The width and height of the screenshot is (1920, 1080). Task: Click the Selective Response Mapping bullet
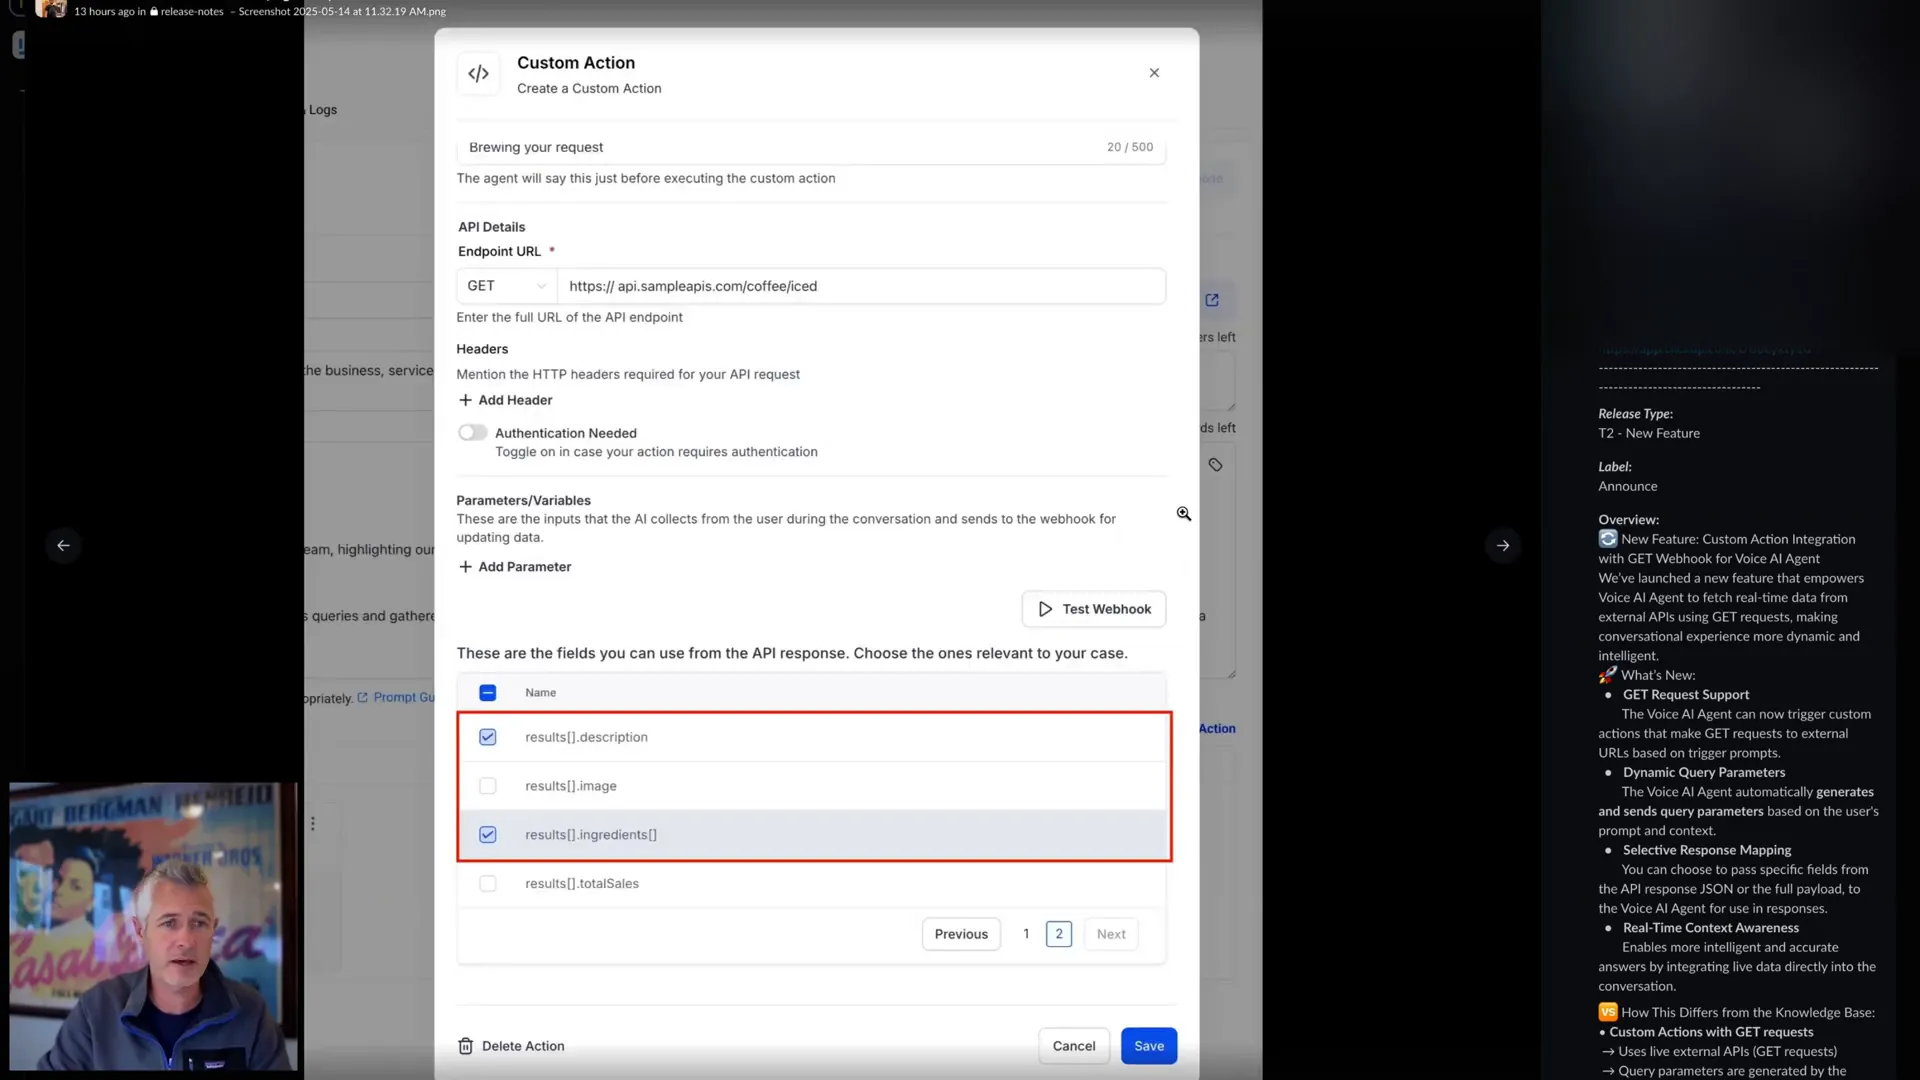tap(1707, 851)
